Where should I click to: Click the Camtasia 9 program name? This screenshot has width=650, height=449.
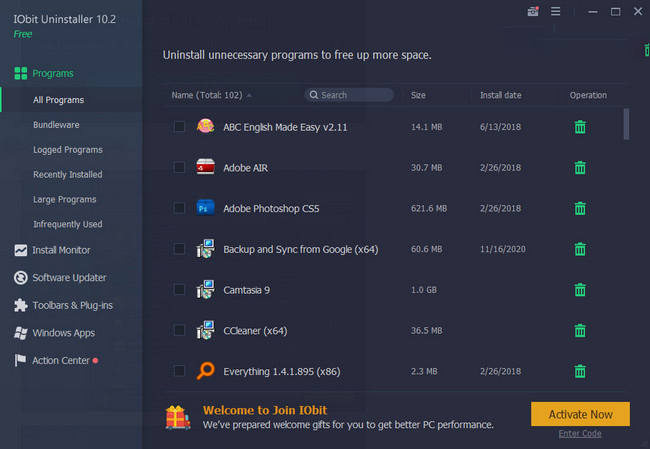point(246,290)
